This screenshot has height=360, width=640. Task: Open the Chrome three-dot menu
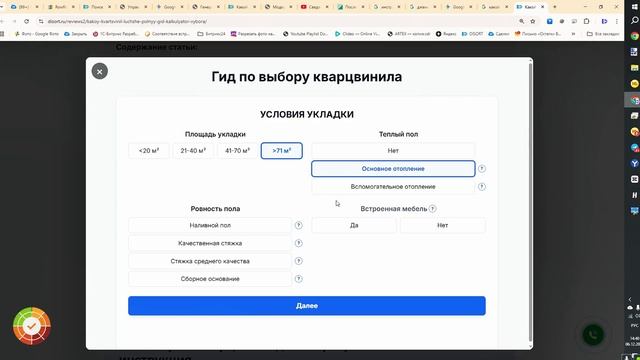(617, 21)
